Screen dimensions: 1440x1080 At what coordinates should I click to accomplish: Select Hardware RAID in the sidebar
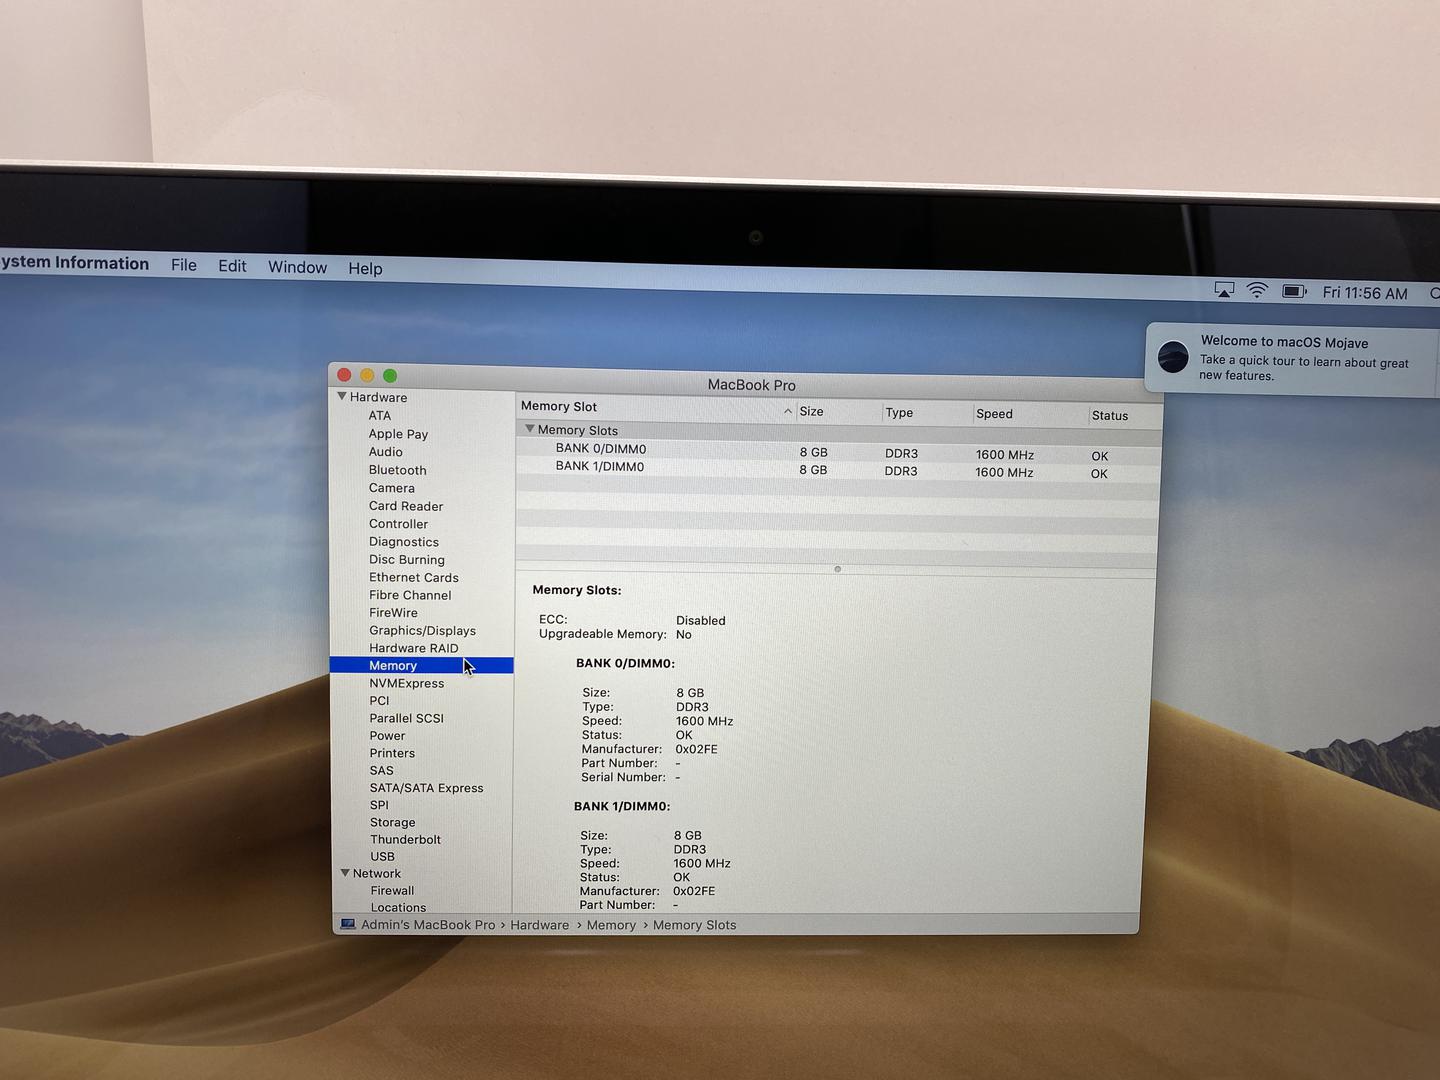coord(414,647)
